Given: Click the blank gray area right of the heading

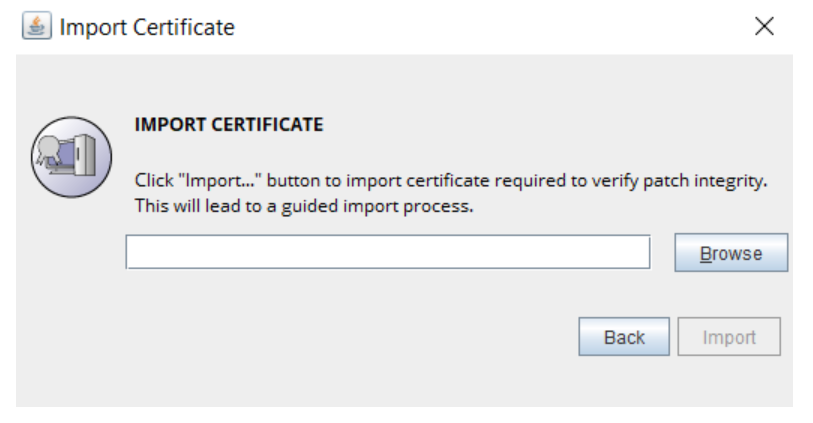Looking at the screenshot, I should 550,125.
